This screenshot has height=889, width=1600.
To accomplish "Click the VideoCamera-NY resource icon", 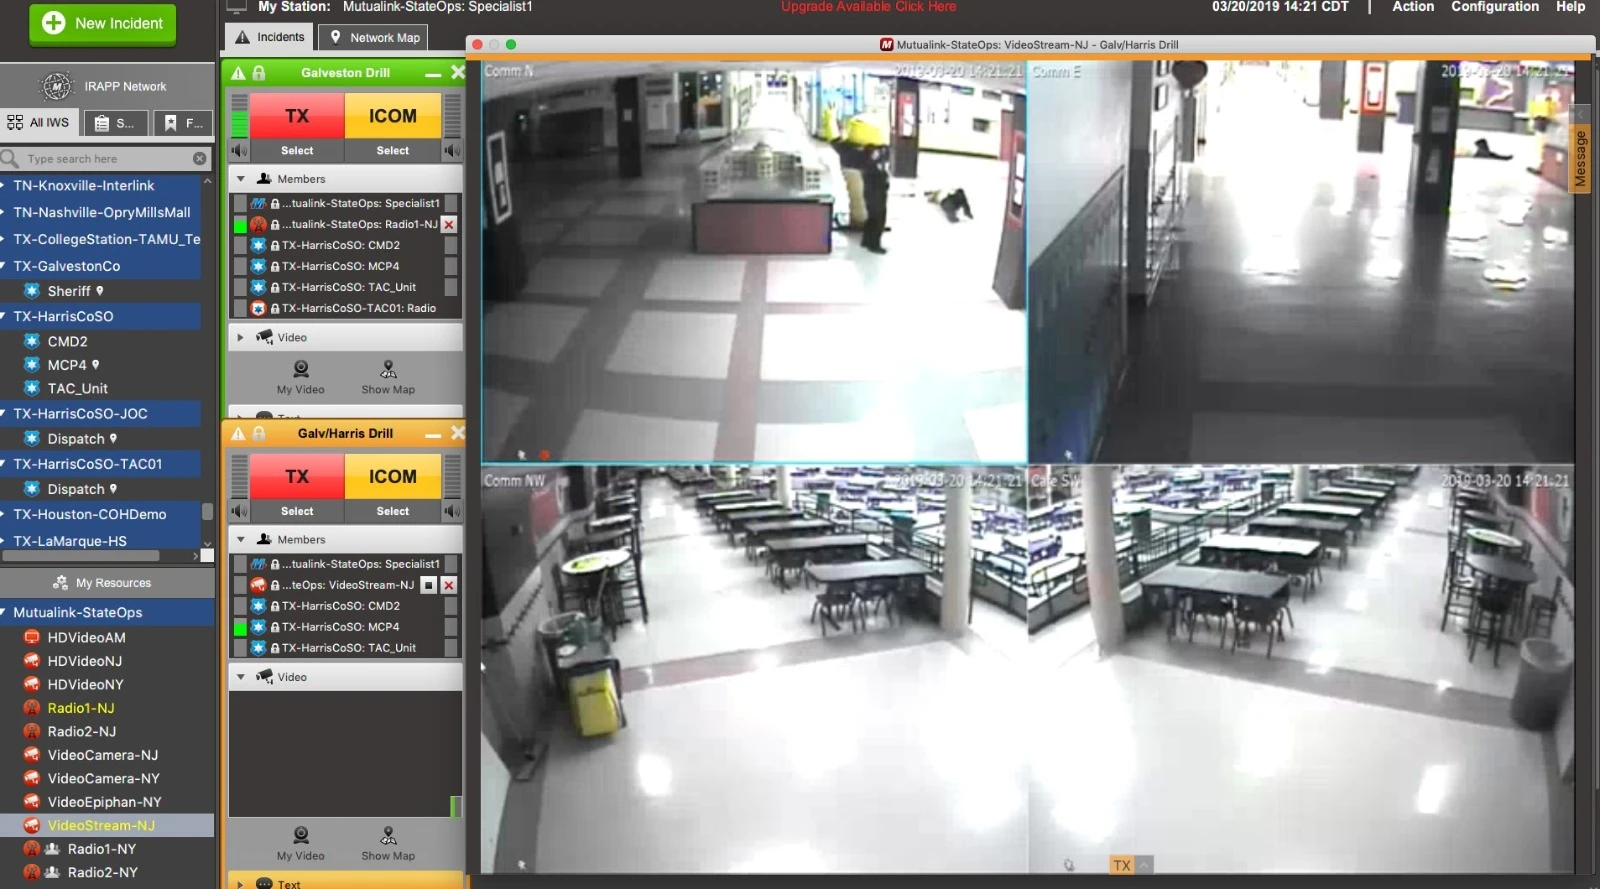I will pos(32,779).
